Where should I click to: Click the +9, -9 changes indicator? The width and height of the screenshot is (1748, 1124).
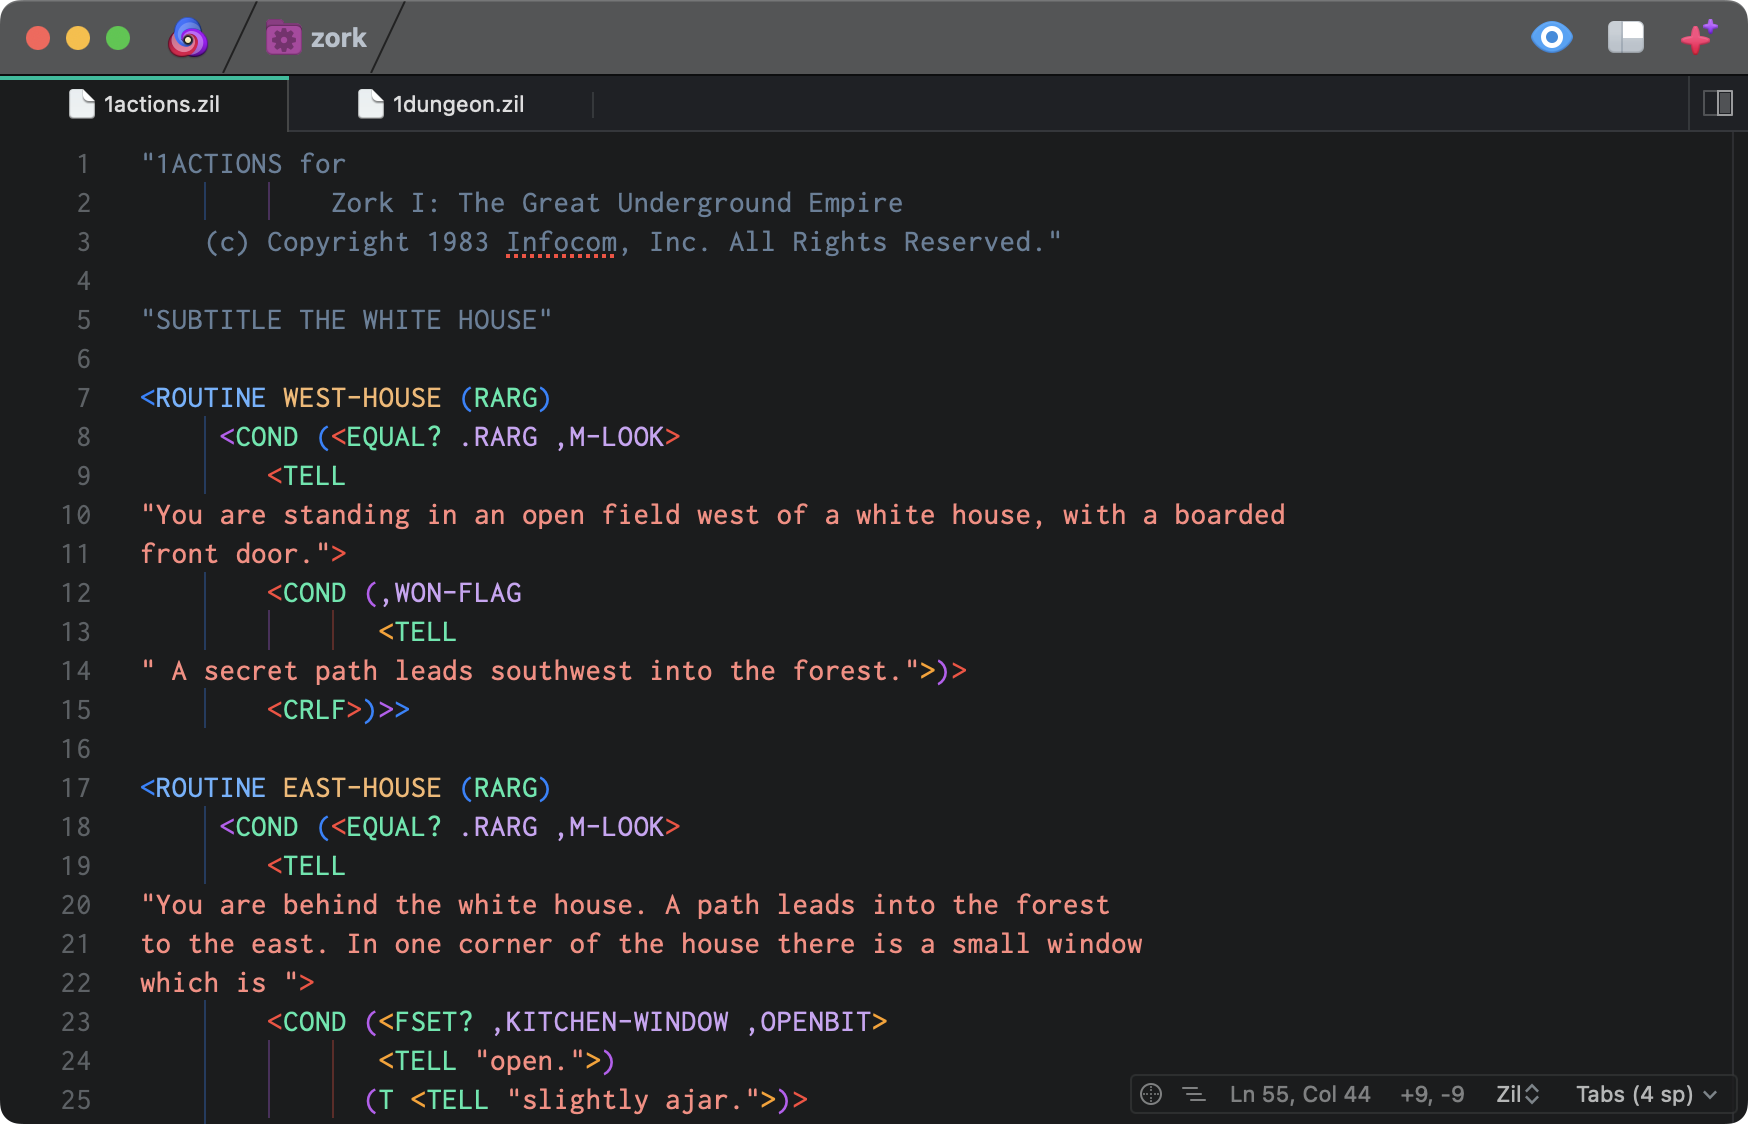(x=1432, y=1094)
